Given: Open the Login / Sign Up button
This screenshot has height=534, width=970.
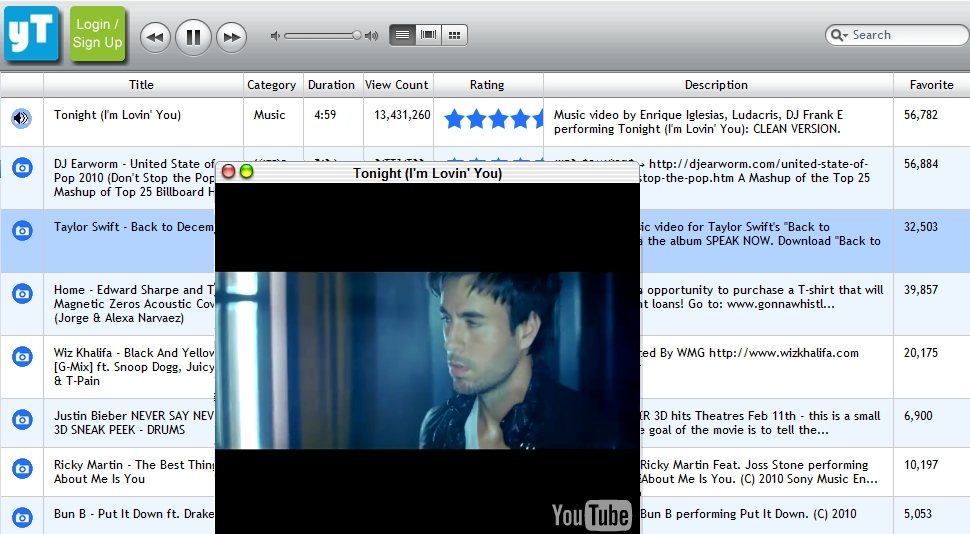Looking at the screenshot, I should (97, 33).
